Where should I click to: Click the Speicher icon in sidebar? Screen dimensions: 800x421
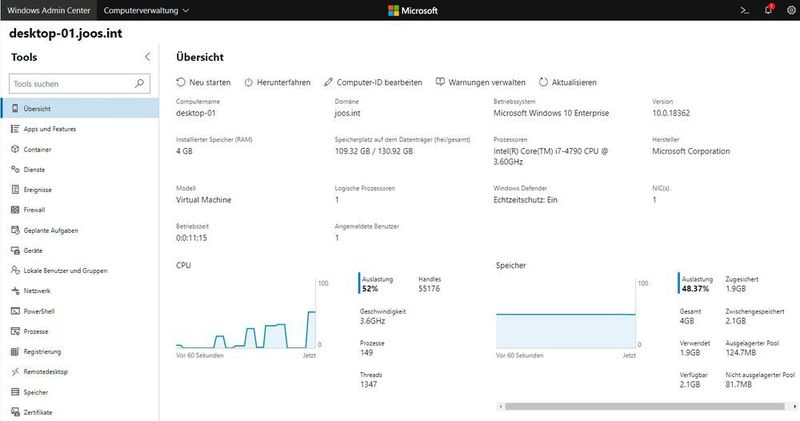15,392
